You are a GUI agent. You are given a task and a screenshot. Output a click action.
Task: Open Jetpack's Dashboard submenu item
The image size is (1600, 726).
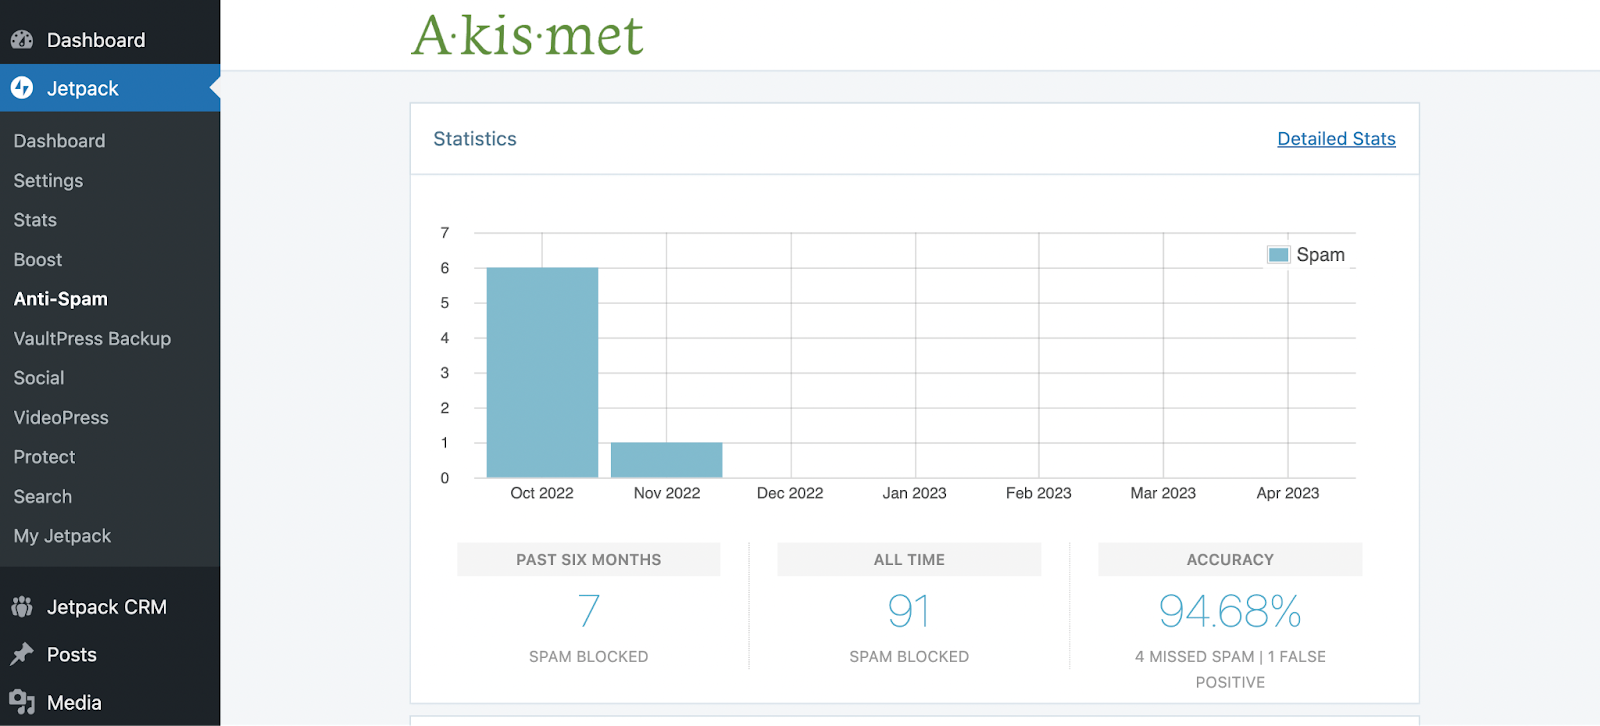point(59,141)
